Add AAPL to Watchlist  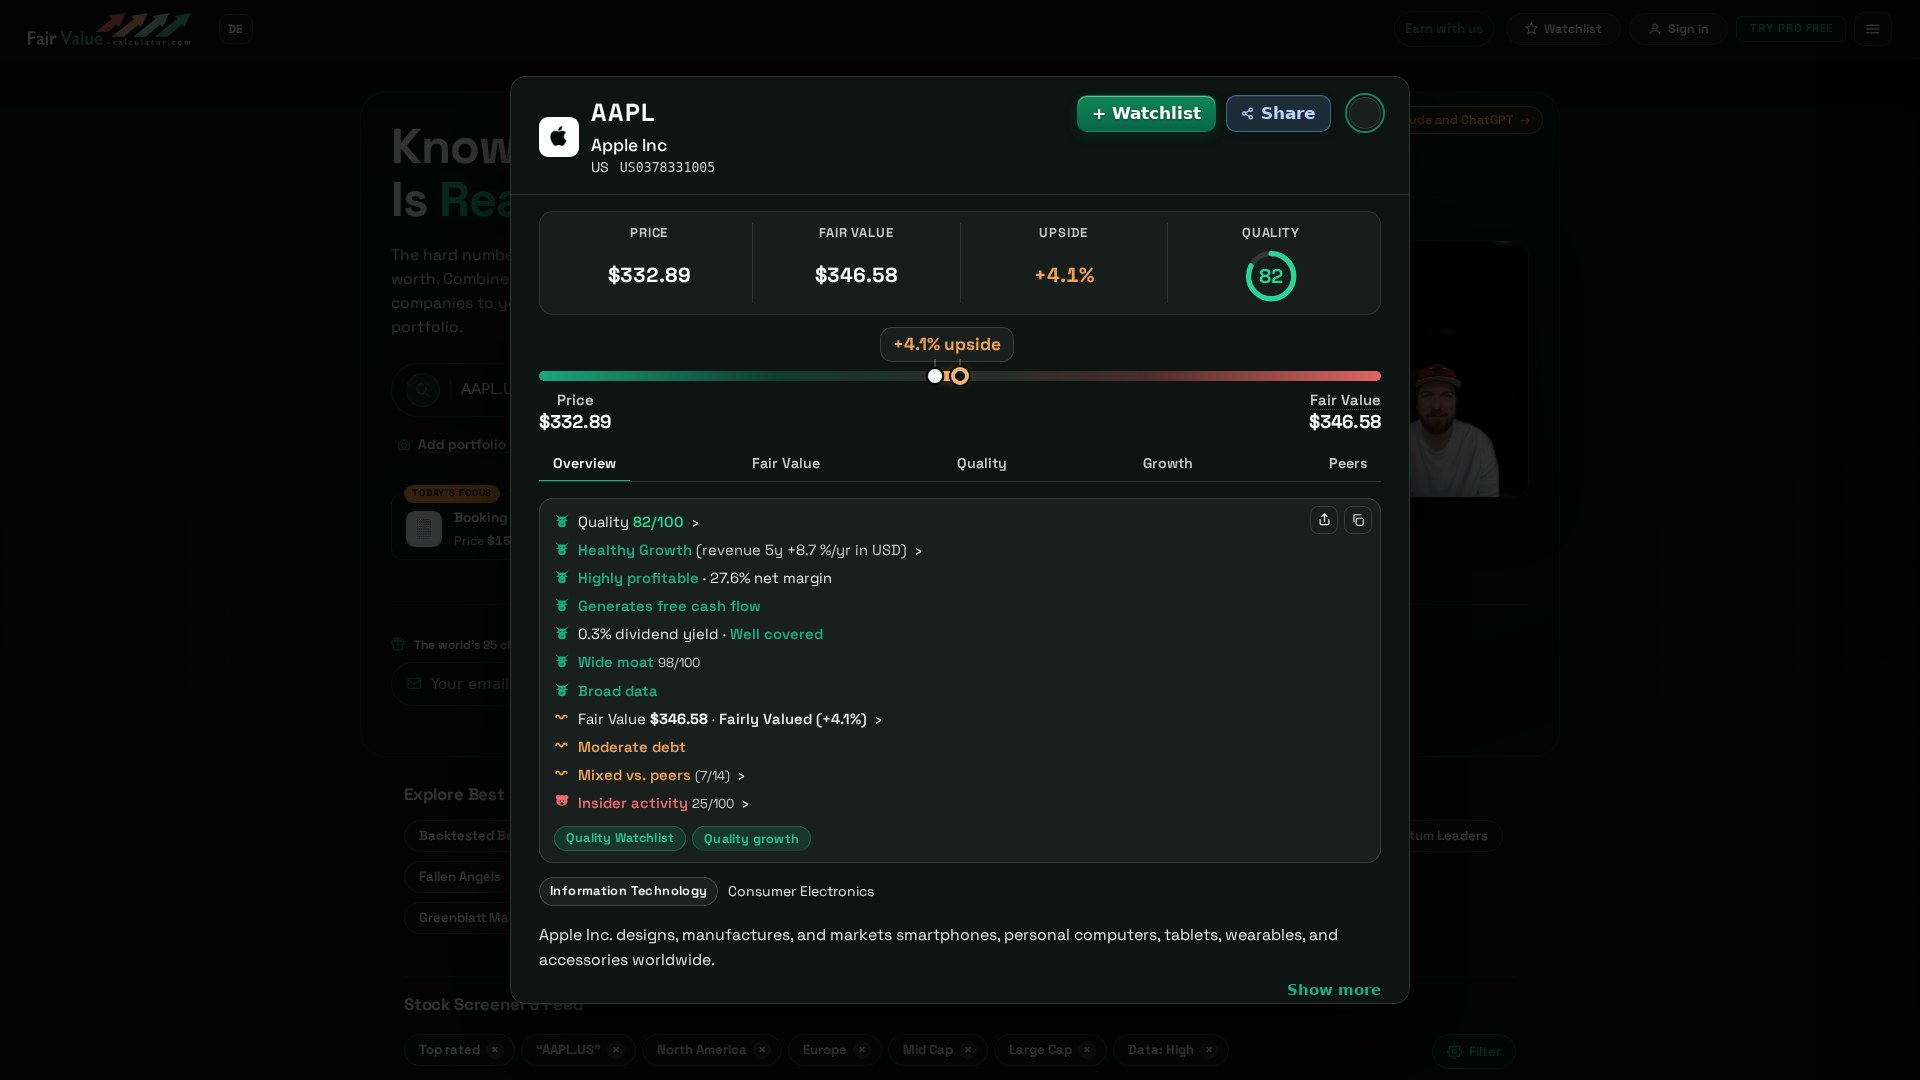click(x=1146, y=113)
